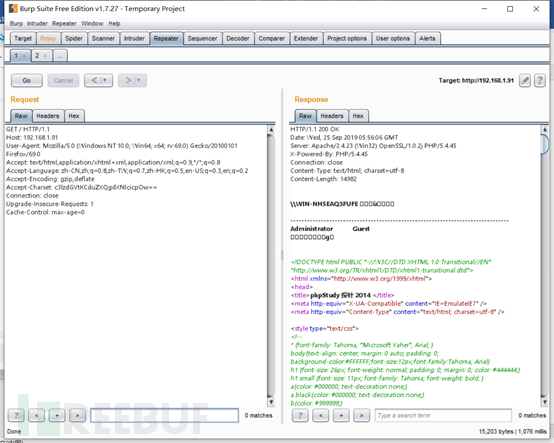Close Repeater tab 2 with its x

[45, 56]
